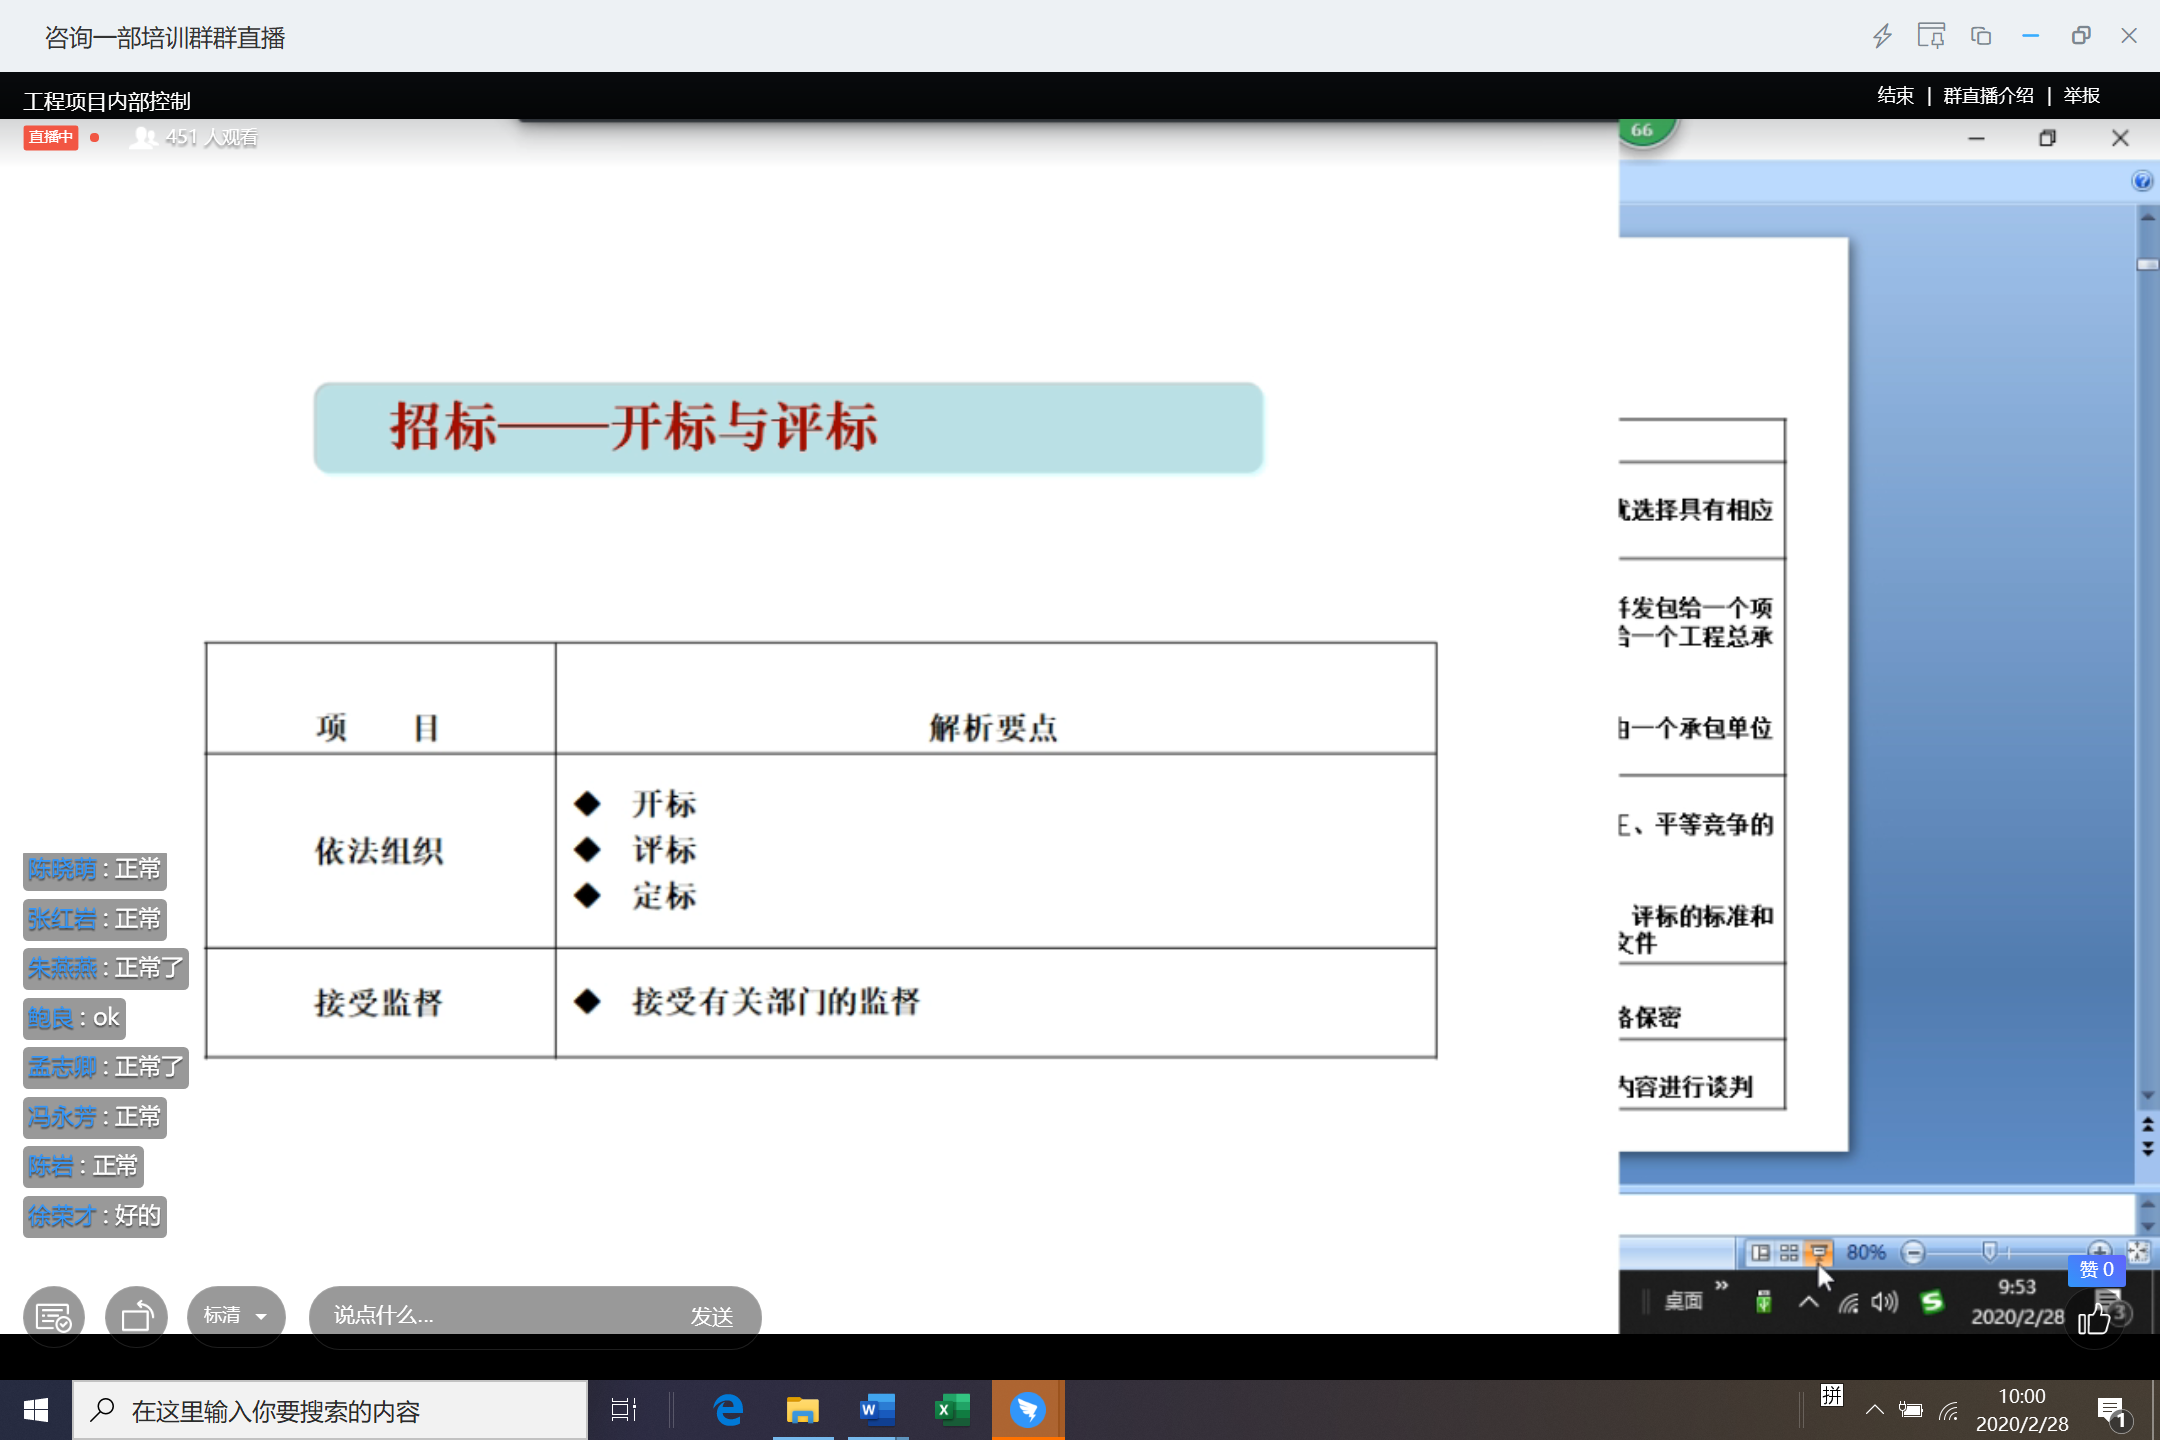
Task: Launch Excel from the taskbar
Action: click(x=952, y=1410)
